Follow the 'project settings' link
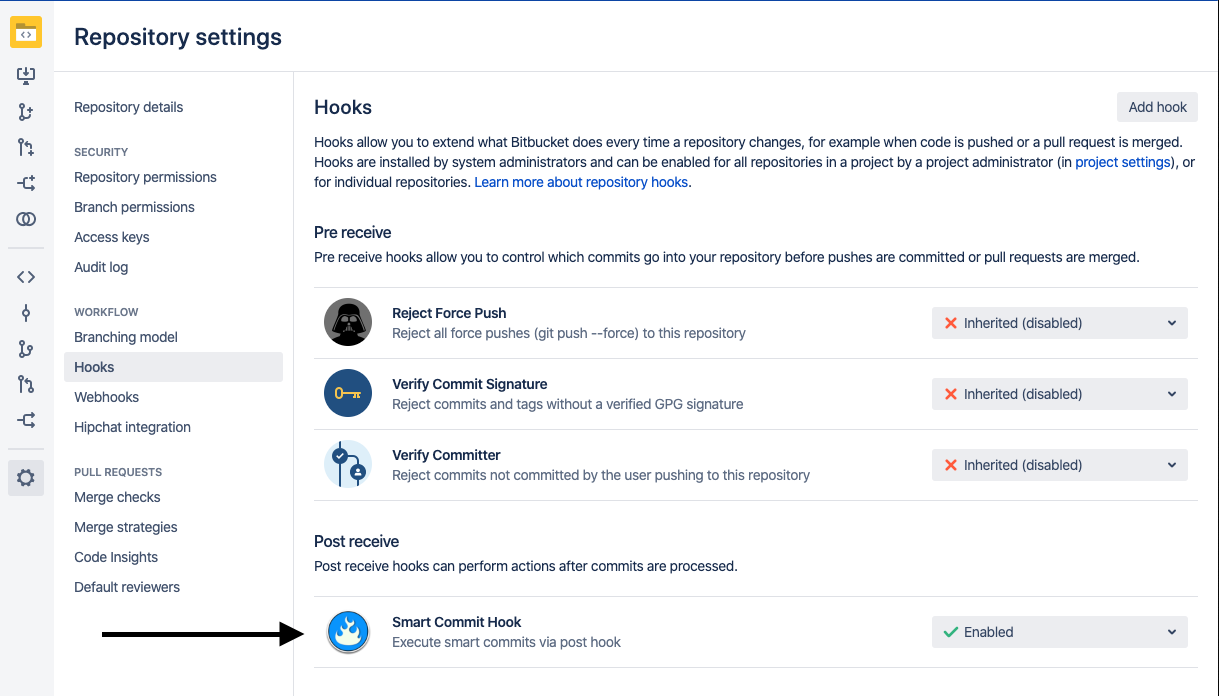 coord(1122,162)
